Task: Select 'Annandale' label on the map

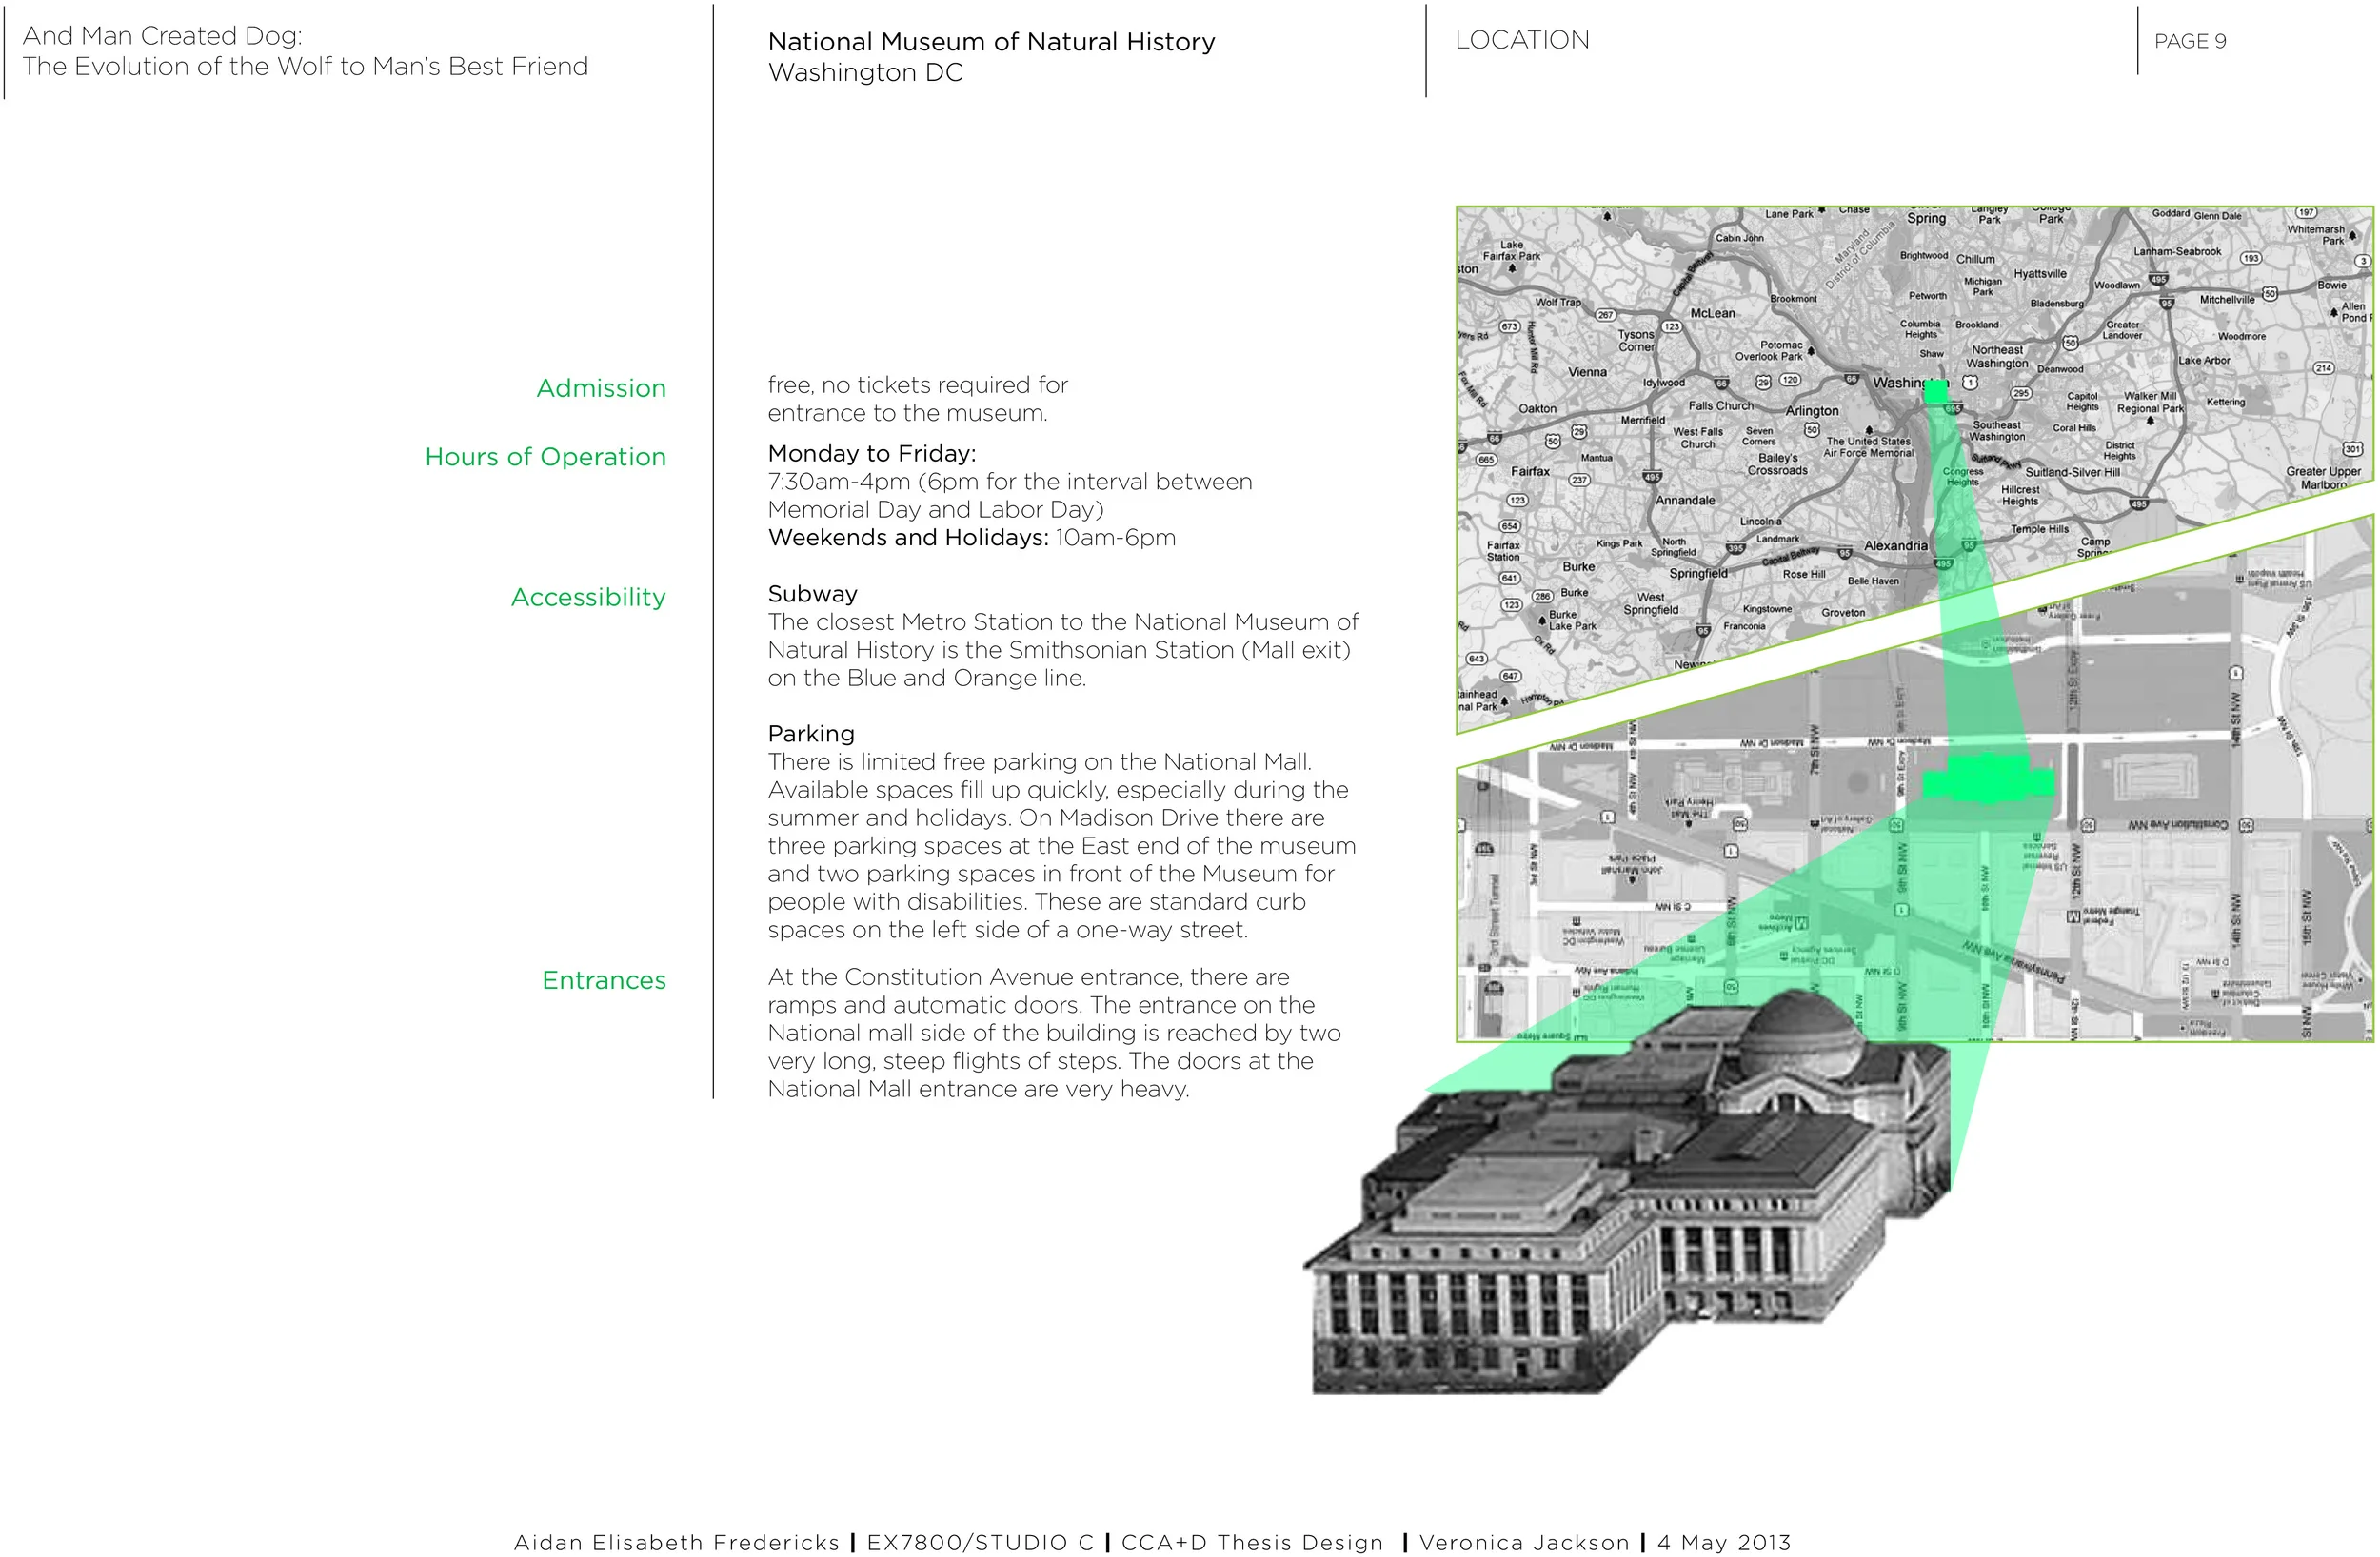Action: click(1685, 500)
